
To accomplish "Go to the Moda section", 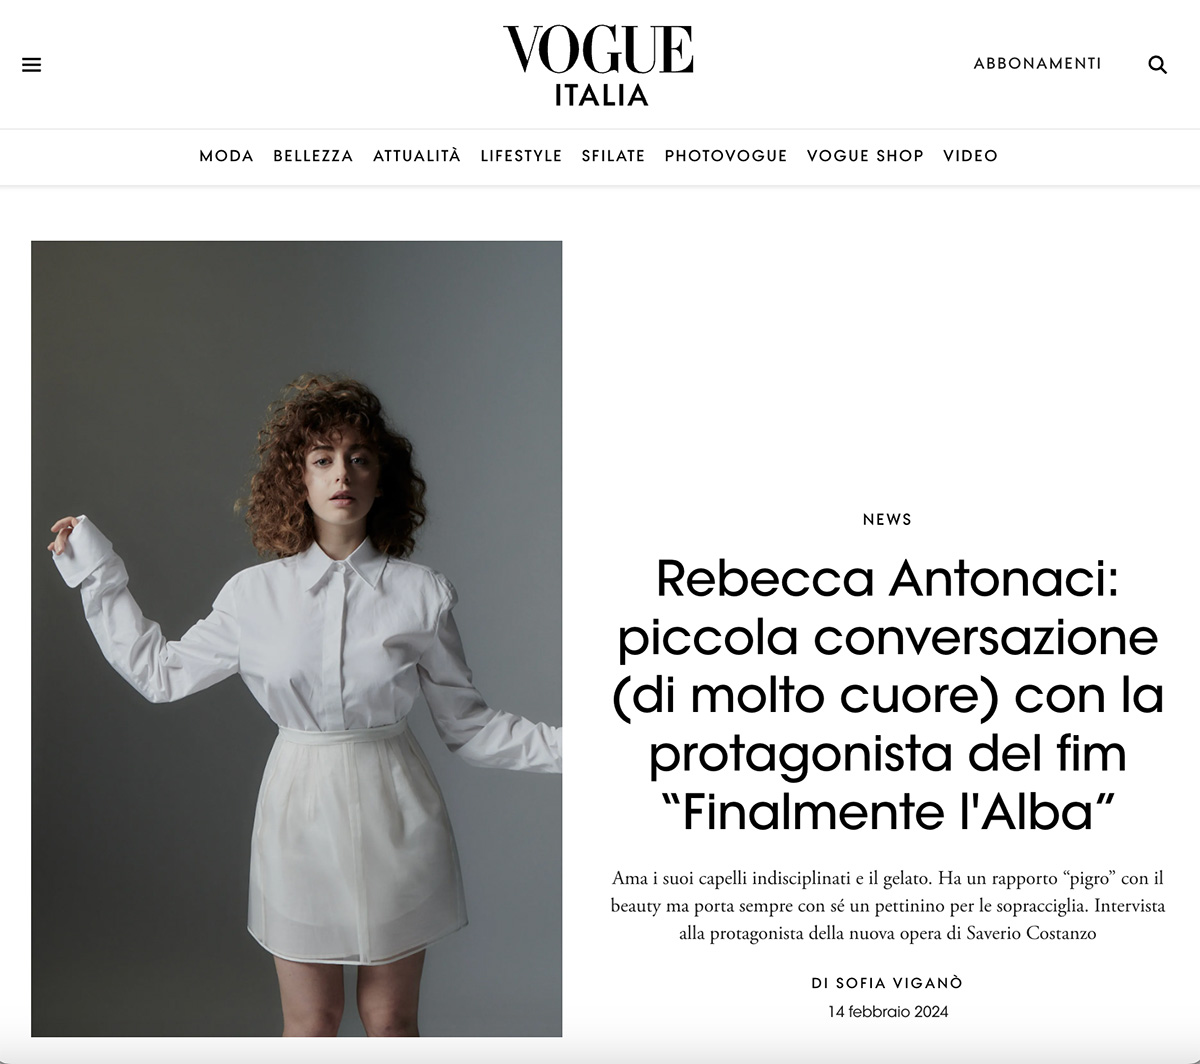I will [226, 156].
